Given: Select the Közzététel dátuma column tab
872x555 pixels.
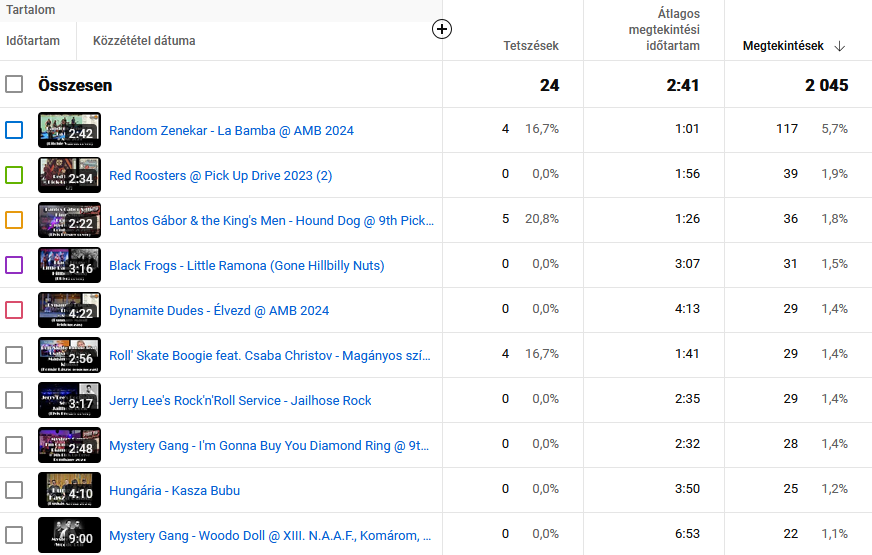Looking at the screenshot, I should [x=144, y=41].
